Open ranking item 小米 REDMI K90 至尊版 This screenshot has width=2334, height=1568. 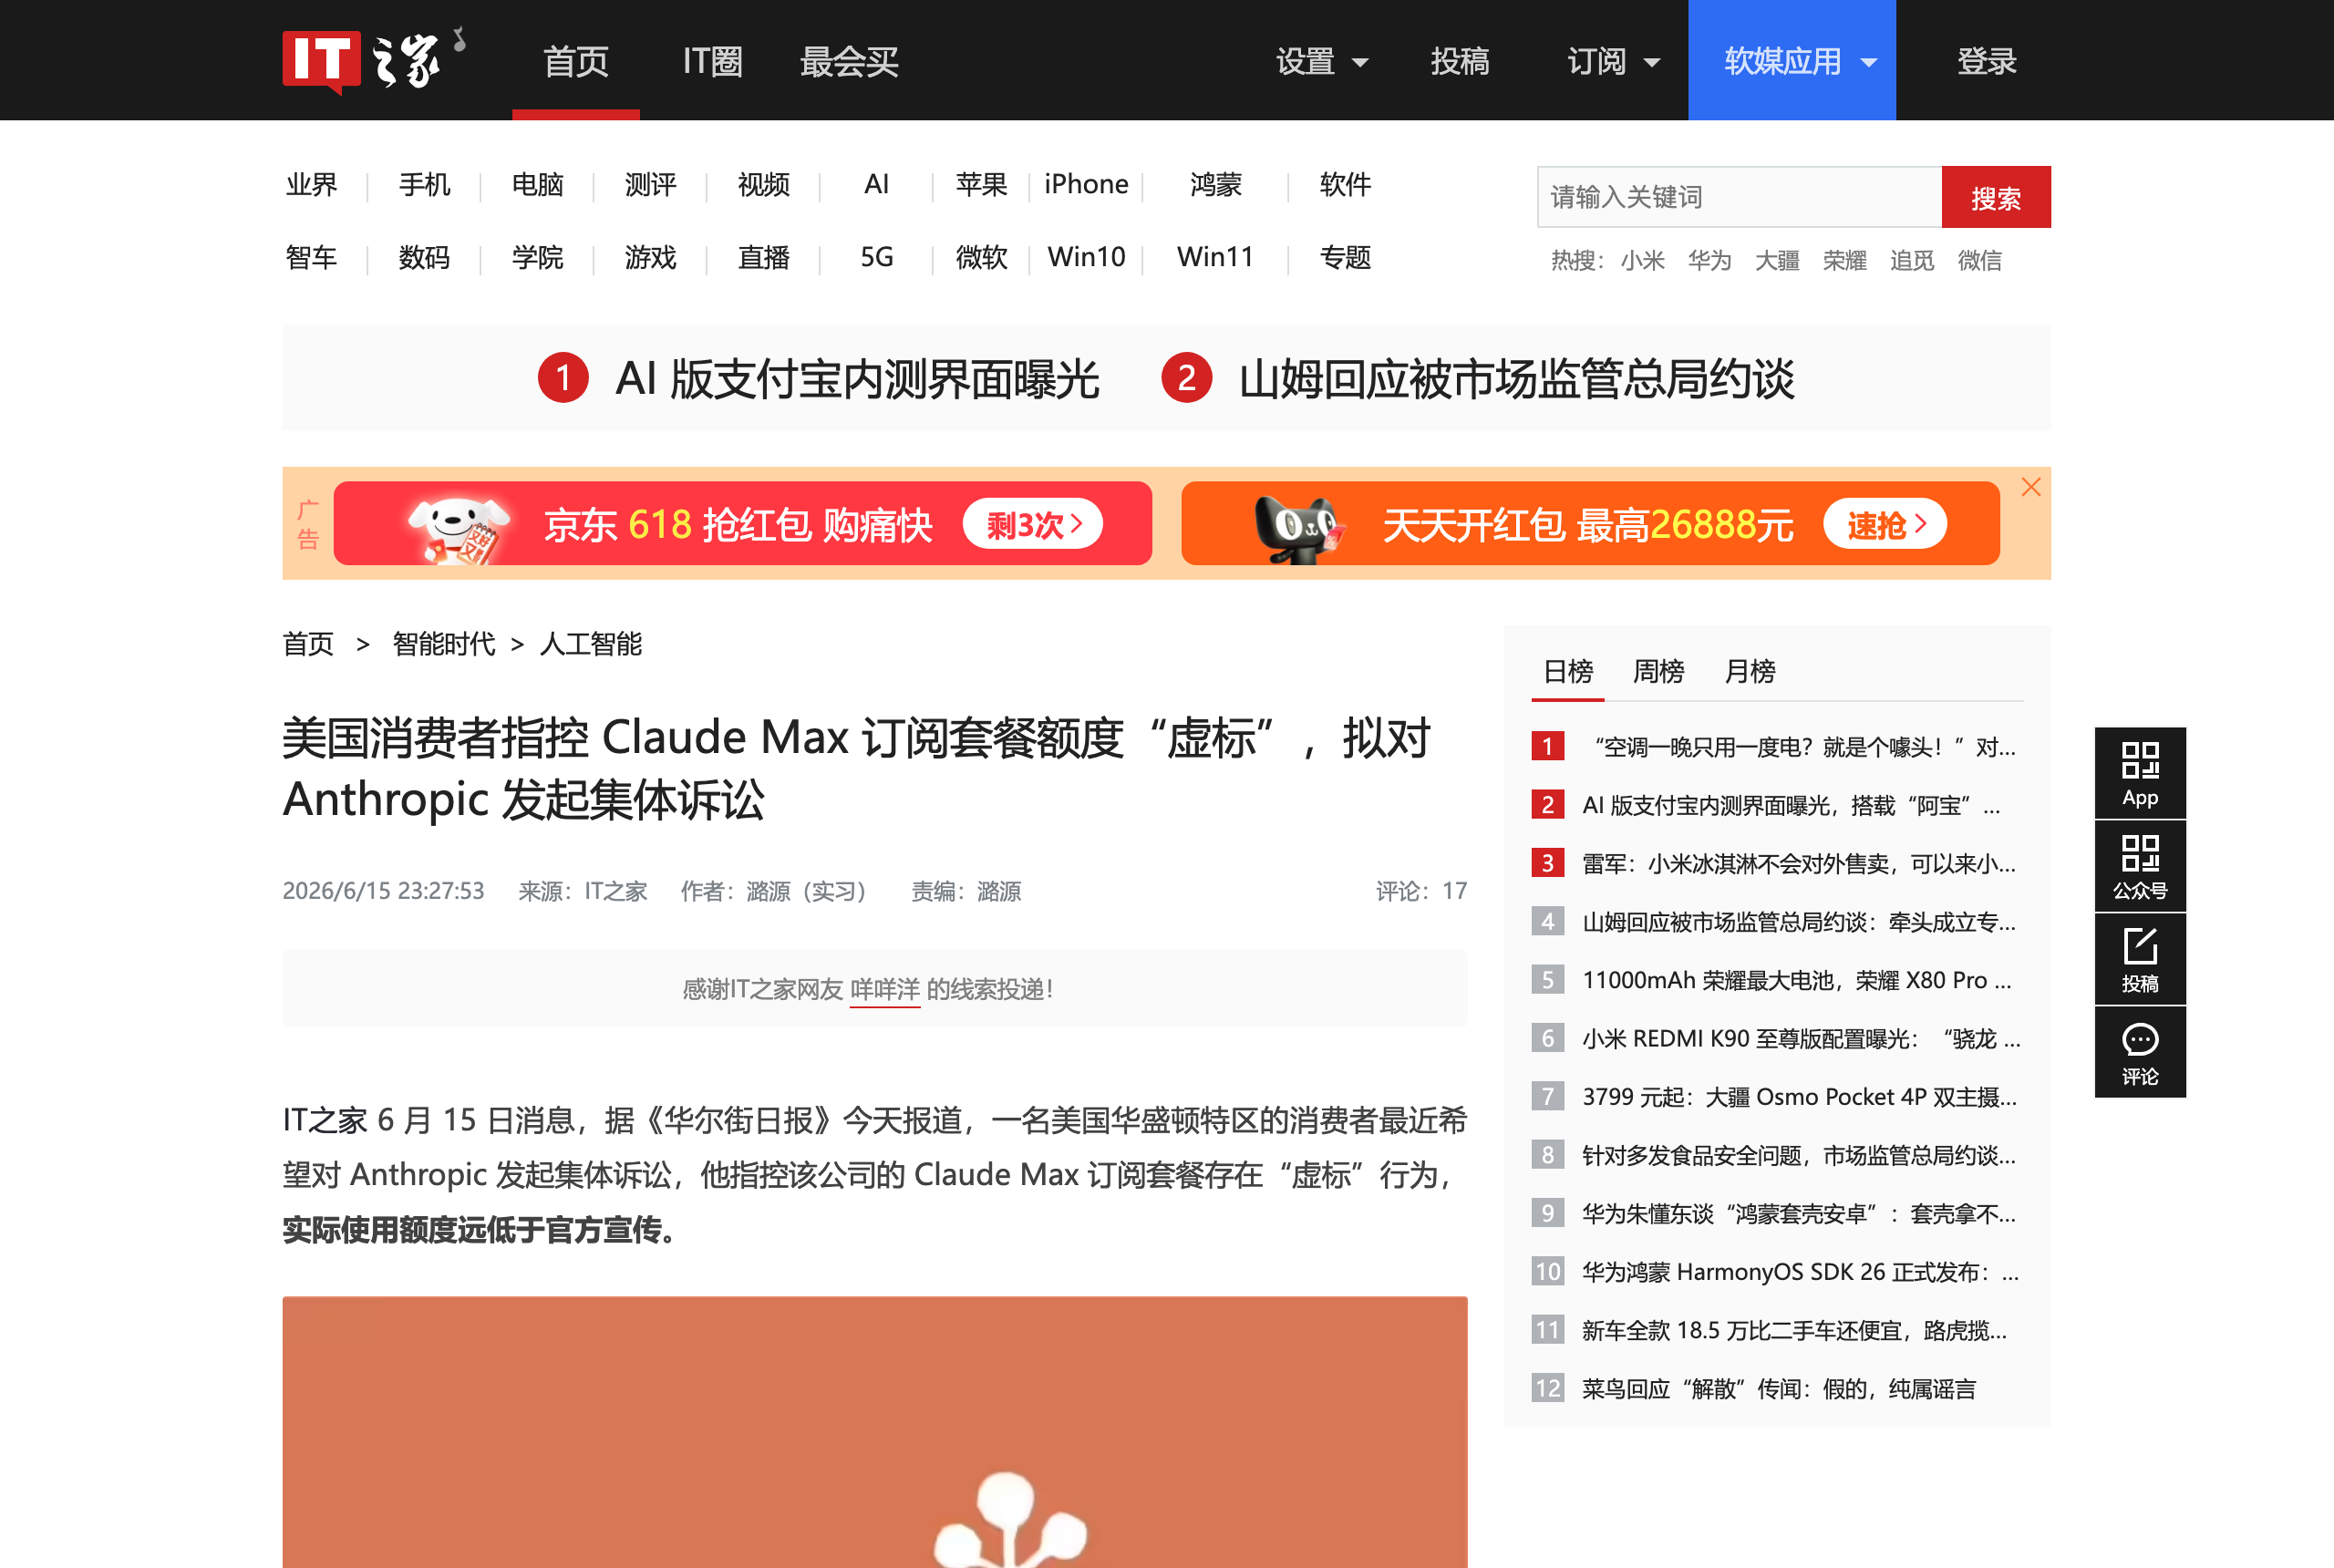(x=1801, y=1038)
